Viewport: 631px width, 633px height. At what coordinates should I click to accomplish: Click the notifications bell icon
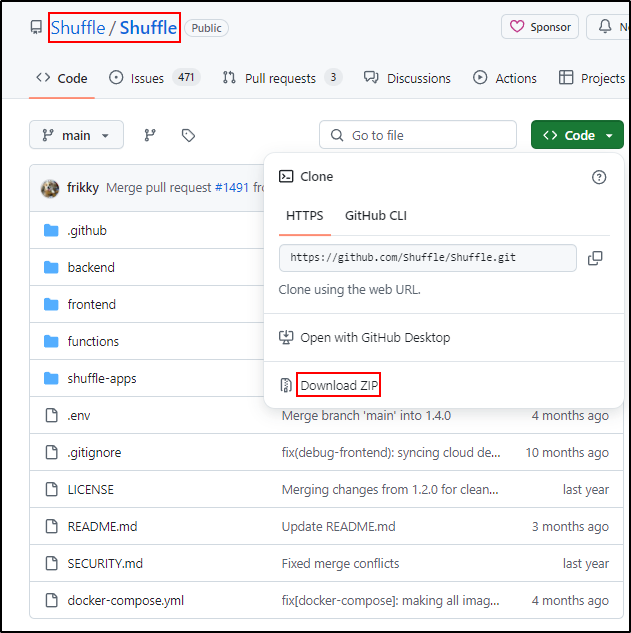(604, 27)
